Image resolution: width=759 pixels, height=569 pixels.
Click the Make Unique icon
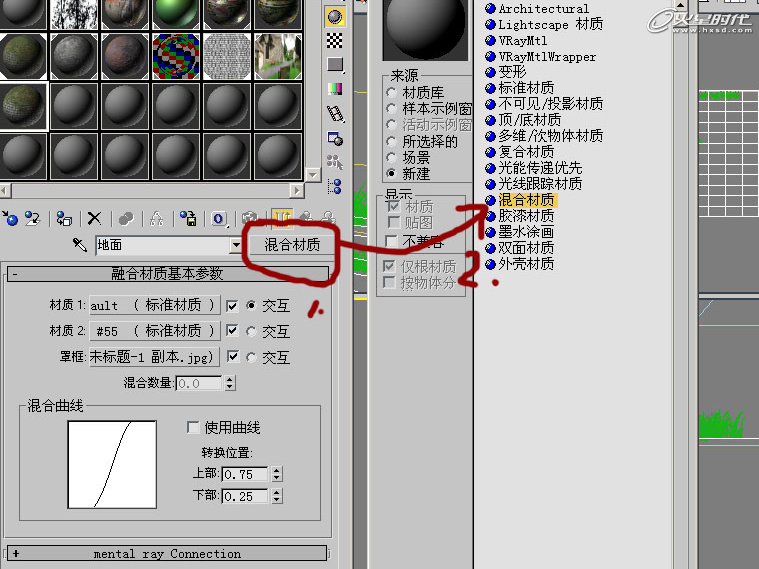(x=156, y=219)
